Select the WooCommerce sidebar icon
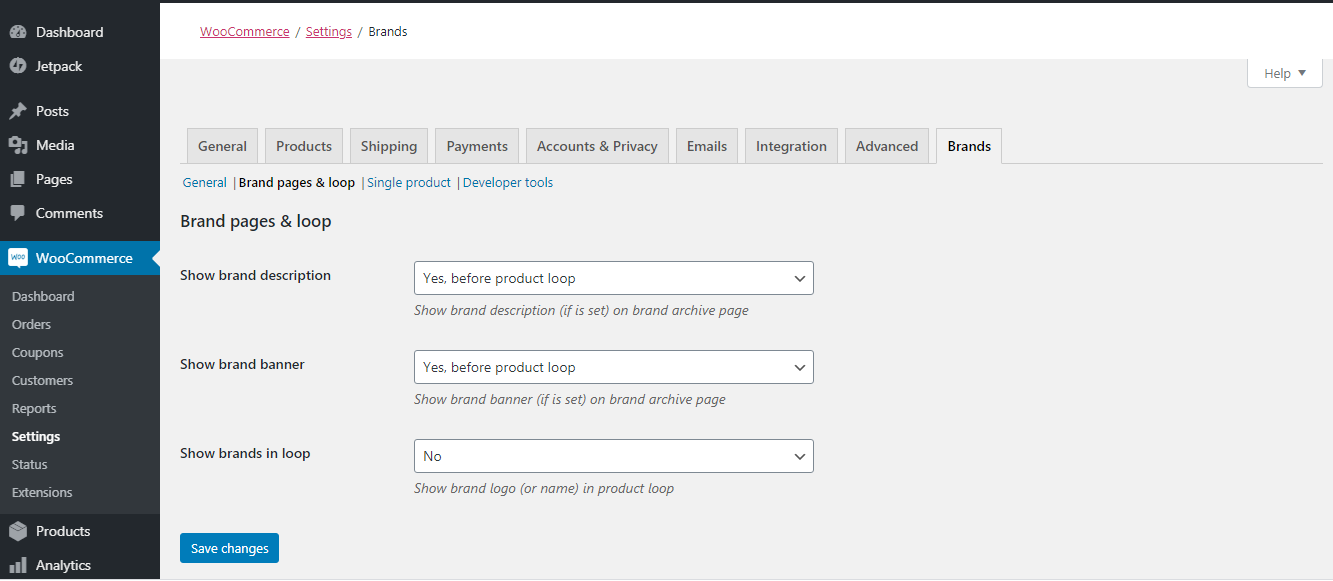Image resolution: width=1333 pixels, height=581 pixels. (x=18, y=257)
